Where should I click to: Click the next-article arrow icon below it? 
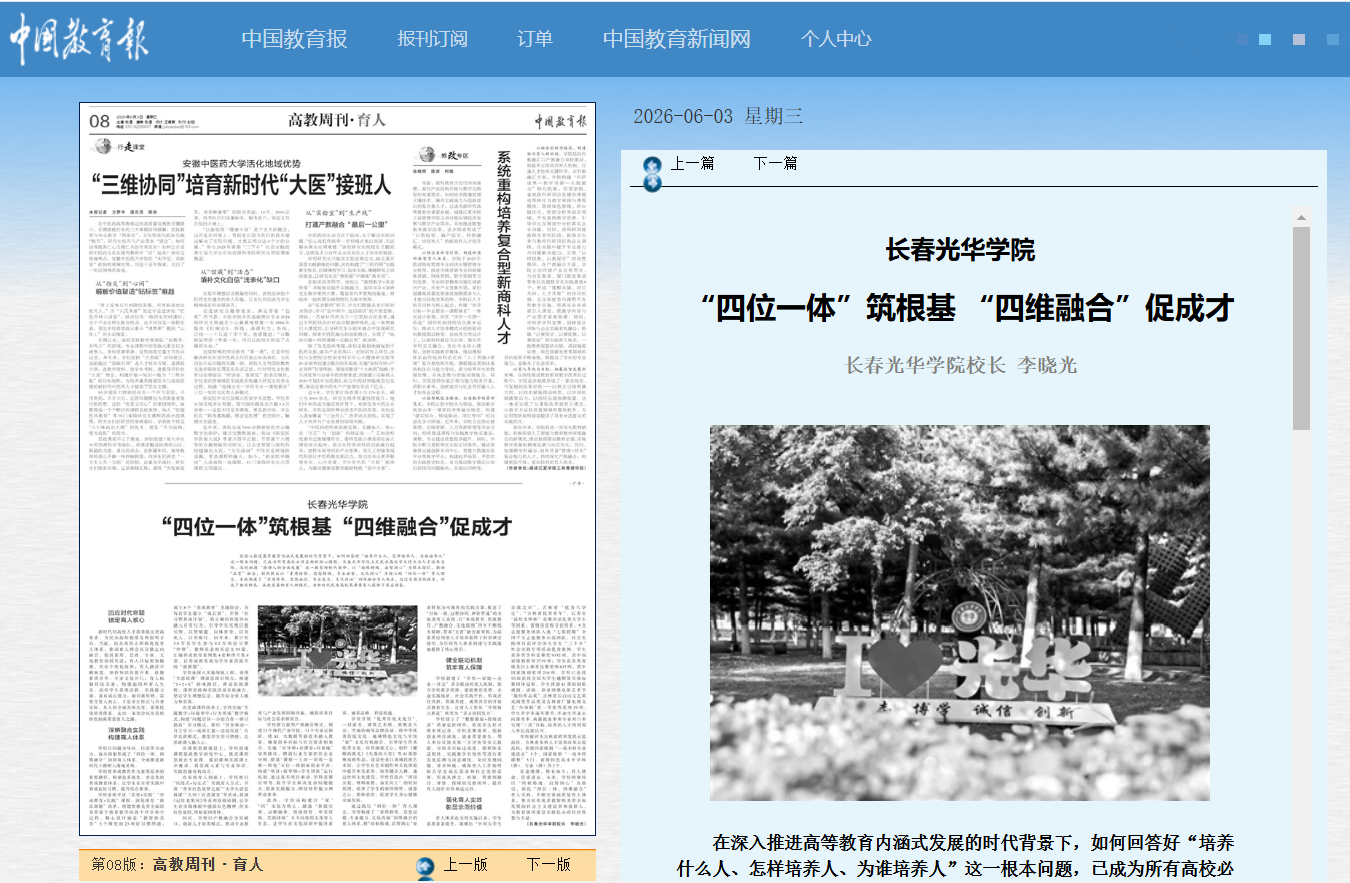pos(652,182)
